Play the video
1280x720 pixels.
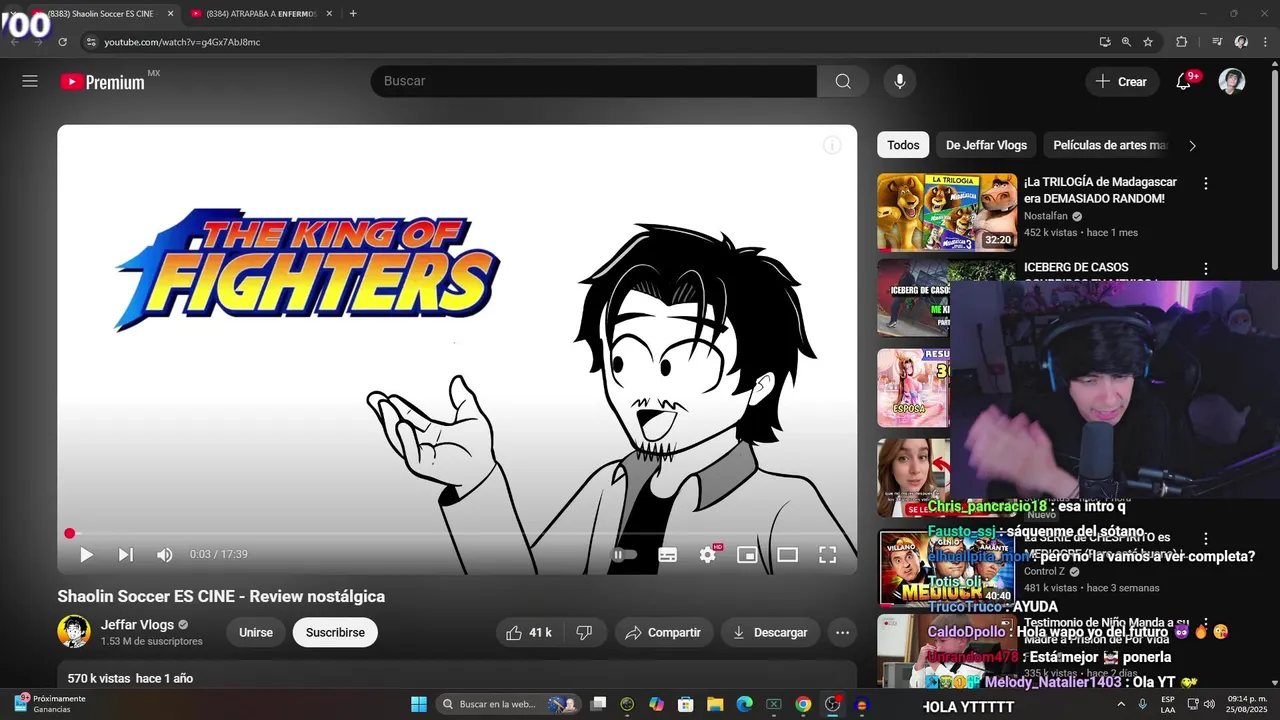tap(86, 554)
